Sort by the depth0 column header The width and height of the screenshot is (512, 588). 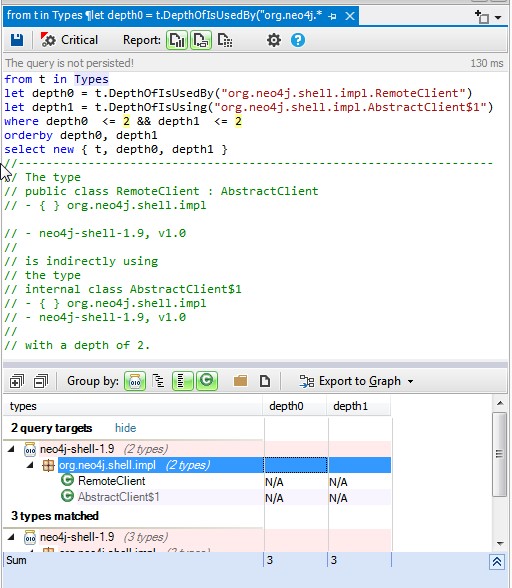[x=295, y=406]
